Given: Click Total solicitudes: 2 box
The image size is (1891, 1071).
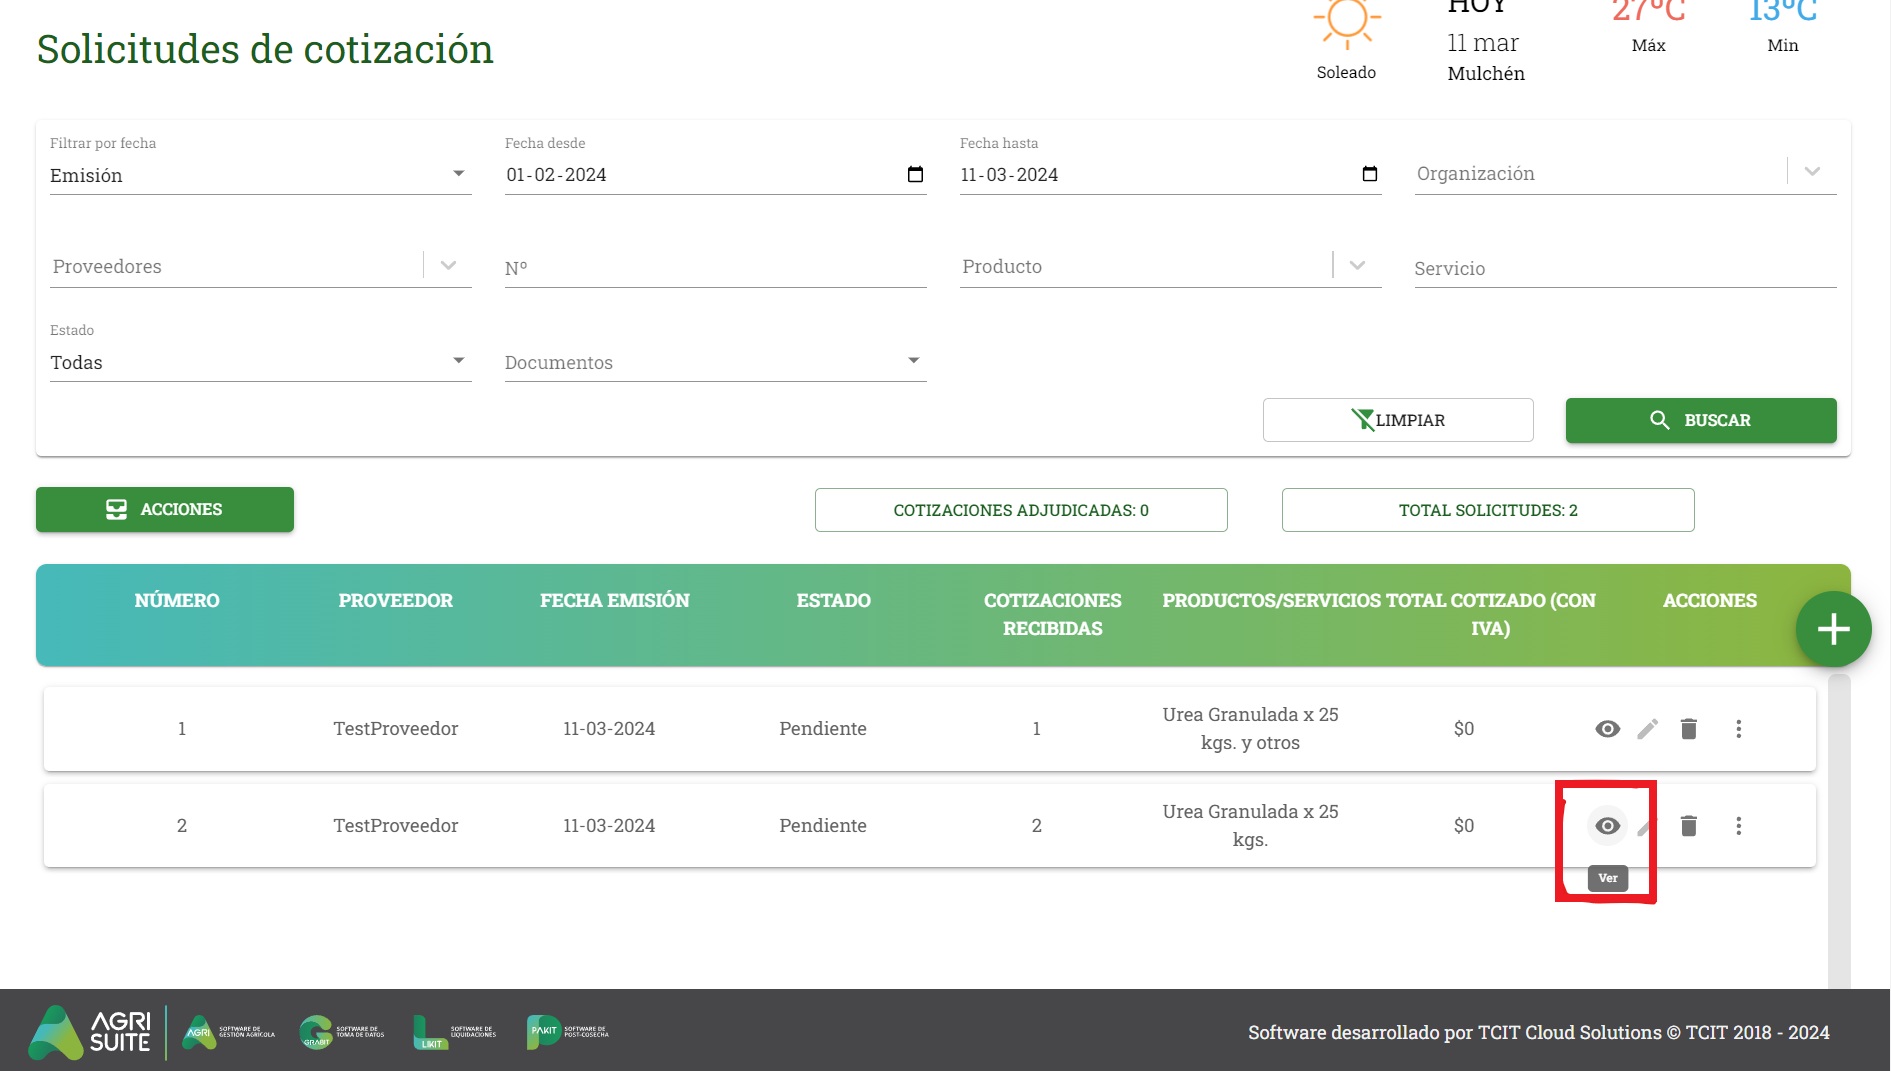Looking at the screenshot, I should tap(1488, 510).
